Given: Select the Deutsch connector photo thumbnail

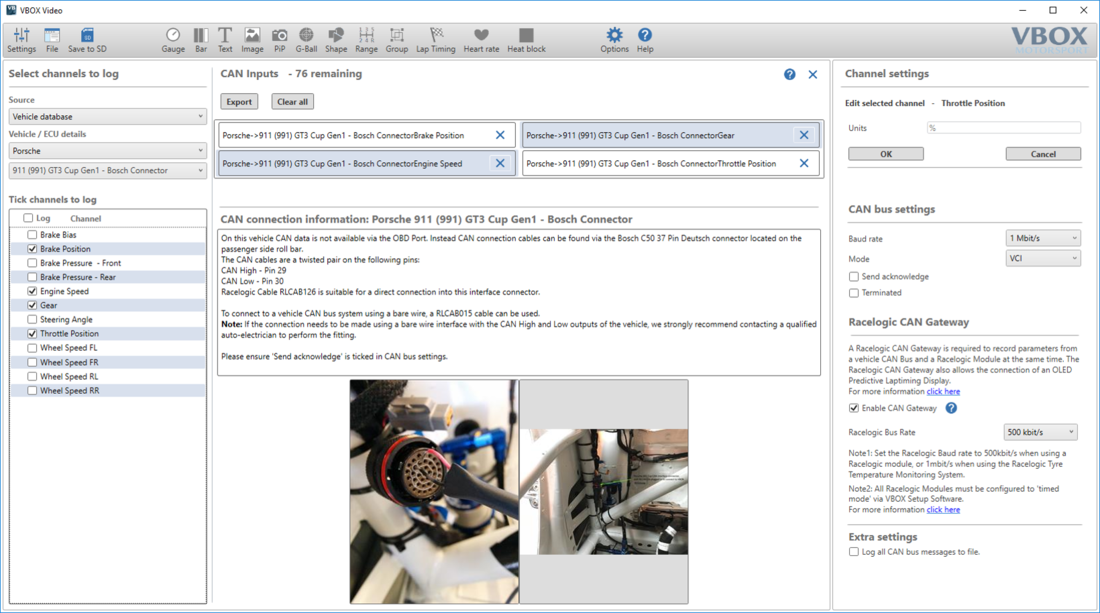Looking at the screenshot, I should (434, 492).
